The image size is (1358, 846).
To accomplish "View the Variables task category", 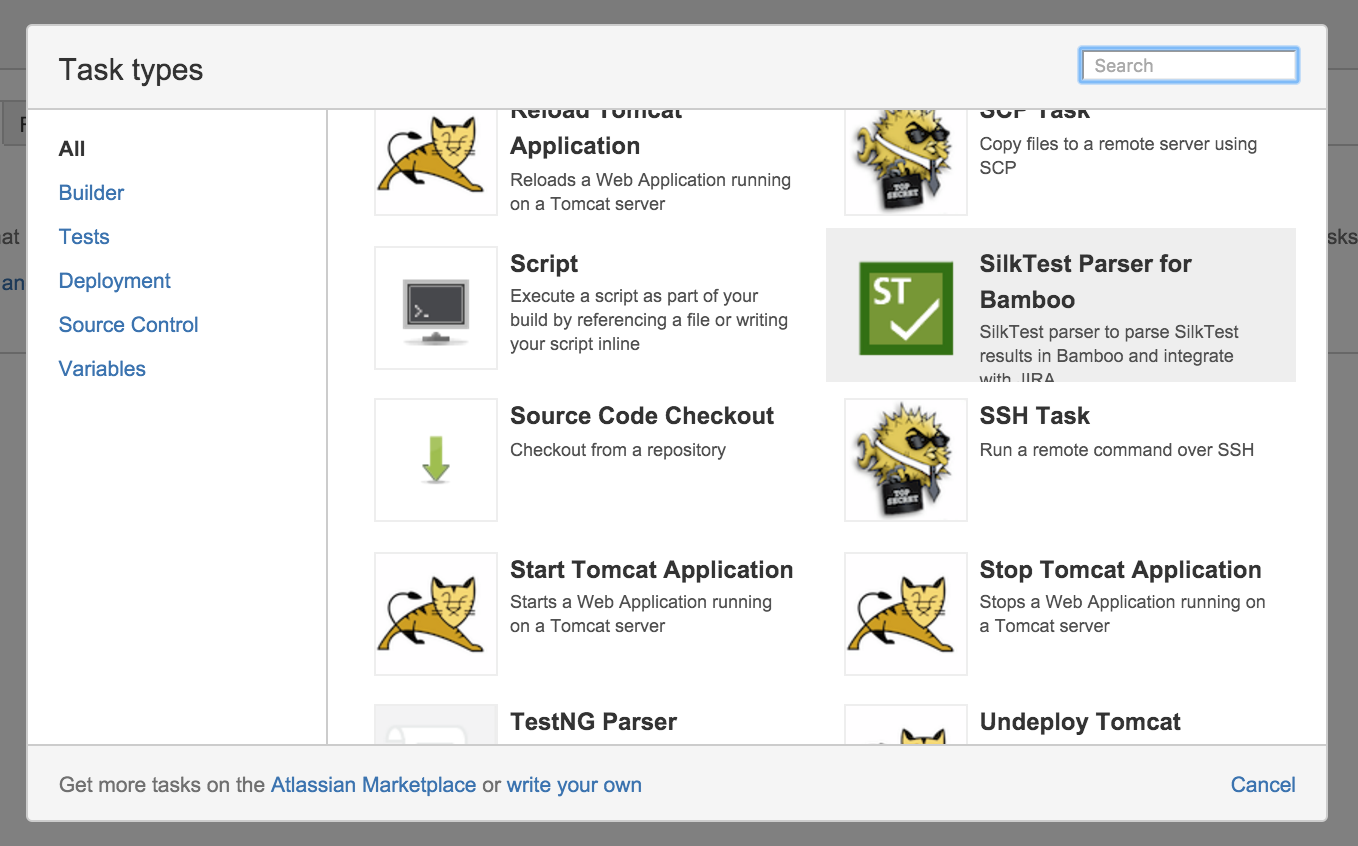I will point(102,369).
